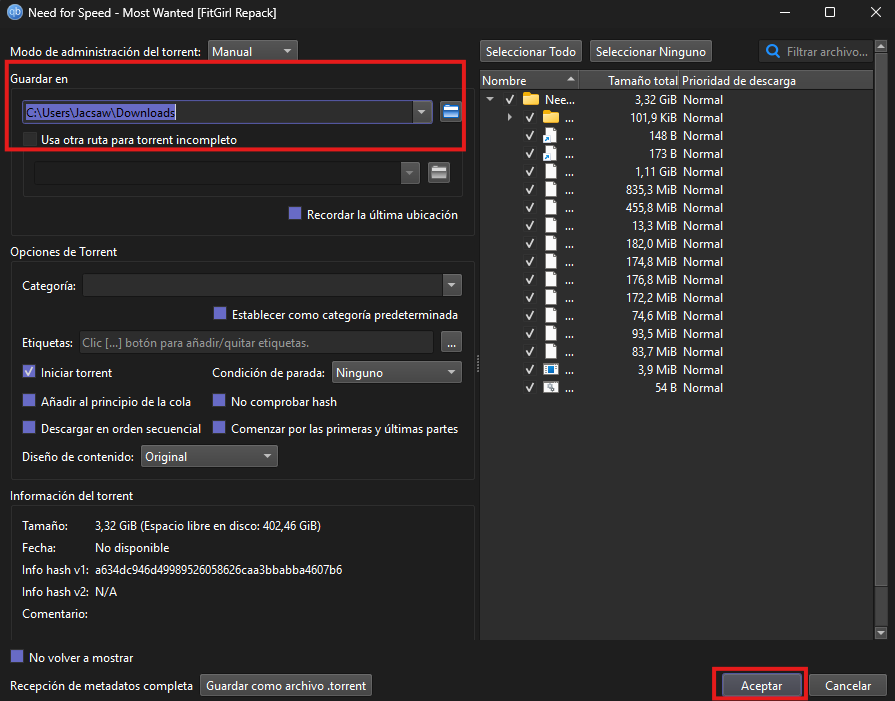Sort by Nombre column header

(529, 80)
